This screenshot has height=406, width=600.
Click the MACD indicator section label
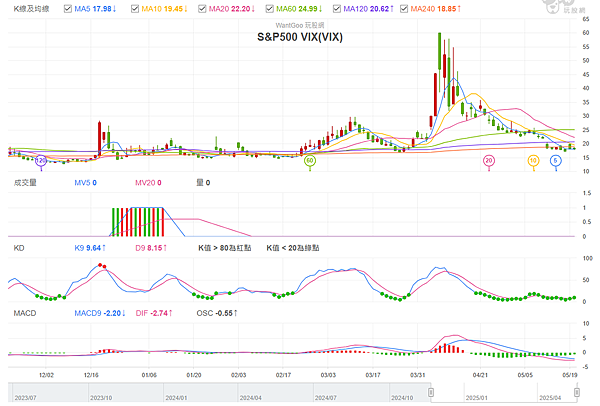pyautogui.click(x=25, y=313)
